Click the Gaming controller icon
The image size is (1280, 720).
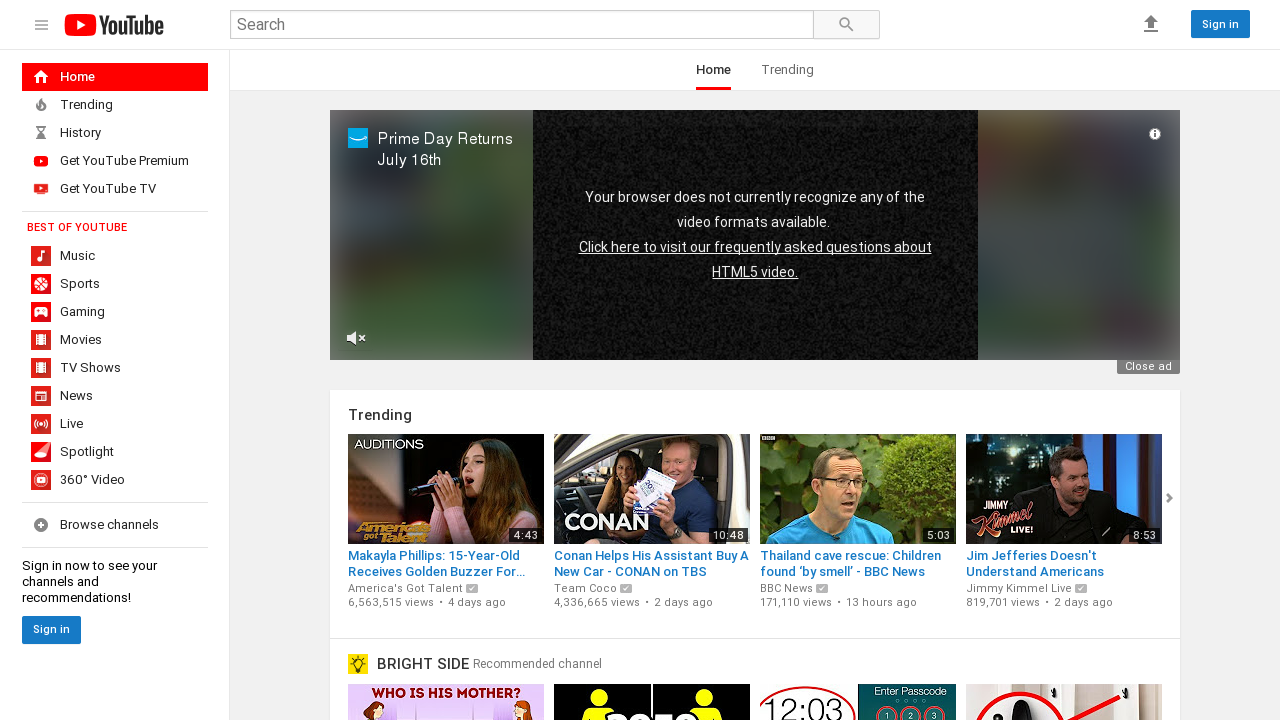tap(41, 312)
